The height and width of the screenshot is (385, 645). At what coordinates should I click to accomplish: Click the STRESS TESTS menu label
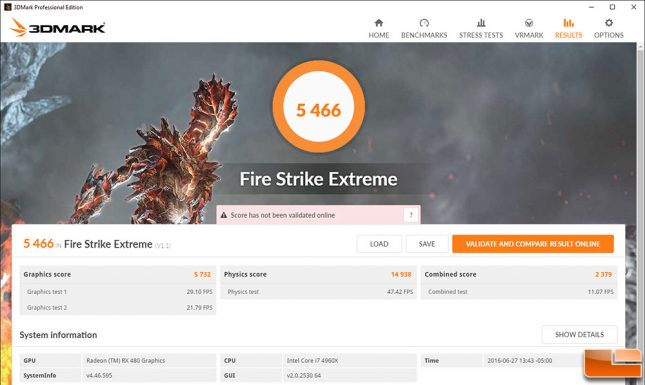tap(481, 35)
